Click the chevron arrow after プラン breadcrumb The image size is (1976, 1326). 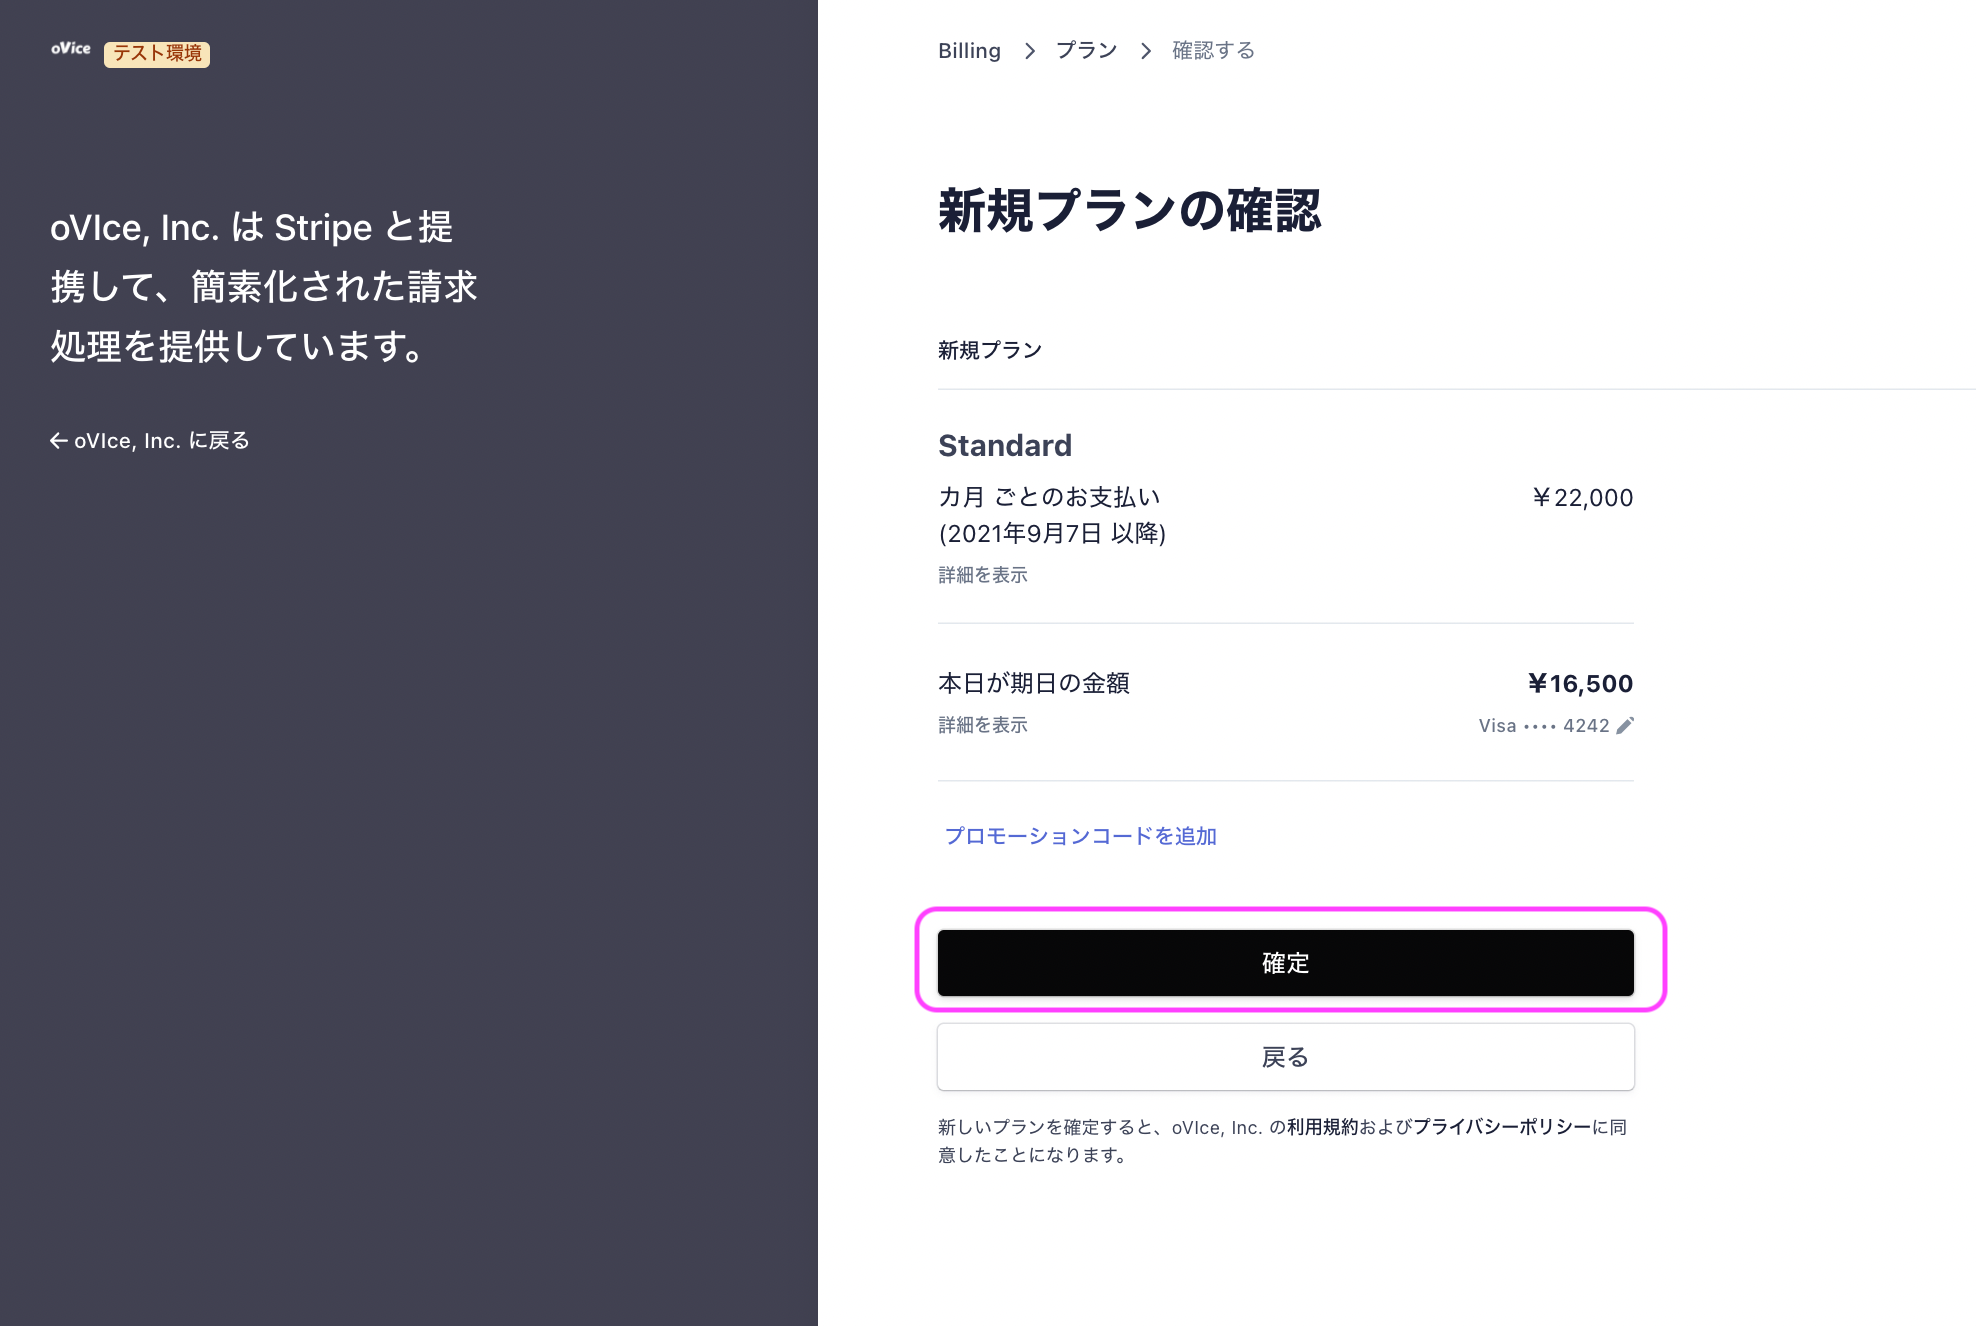1145,51
